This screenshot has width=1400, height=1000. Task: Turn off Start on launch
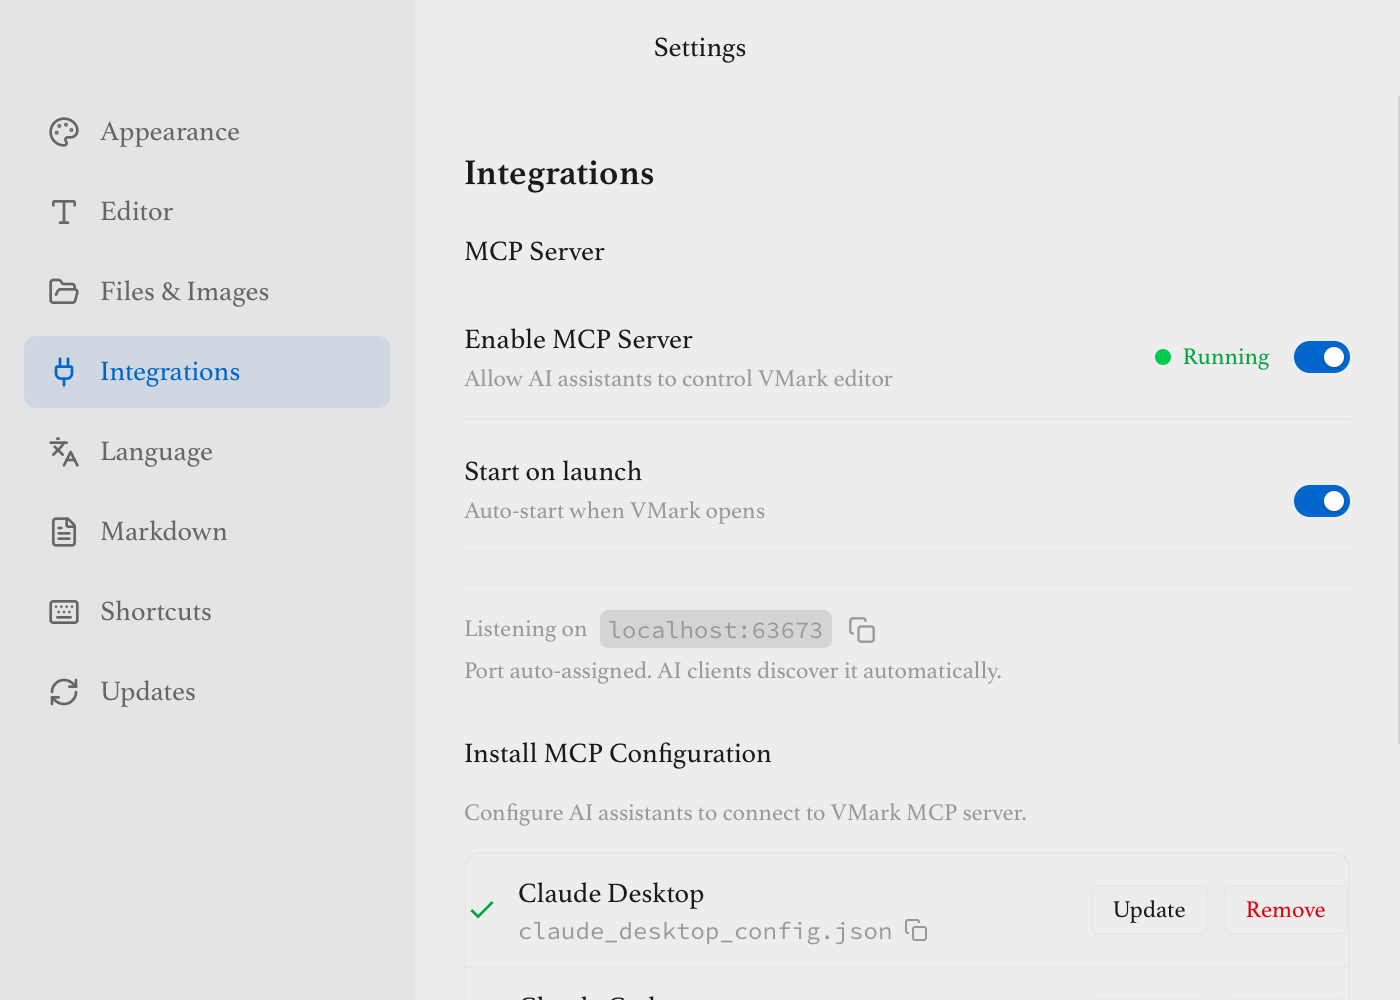(x=1321, y=501)
